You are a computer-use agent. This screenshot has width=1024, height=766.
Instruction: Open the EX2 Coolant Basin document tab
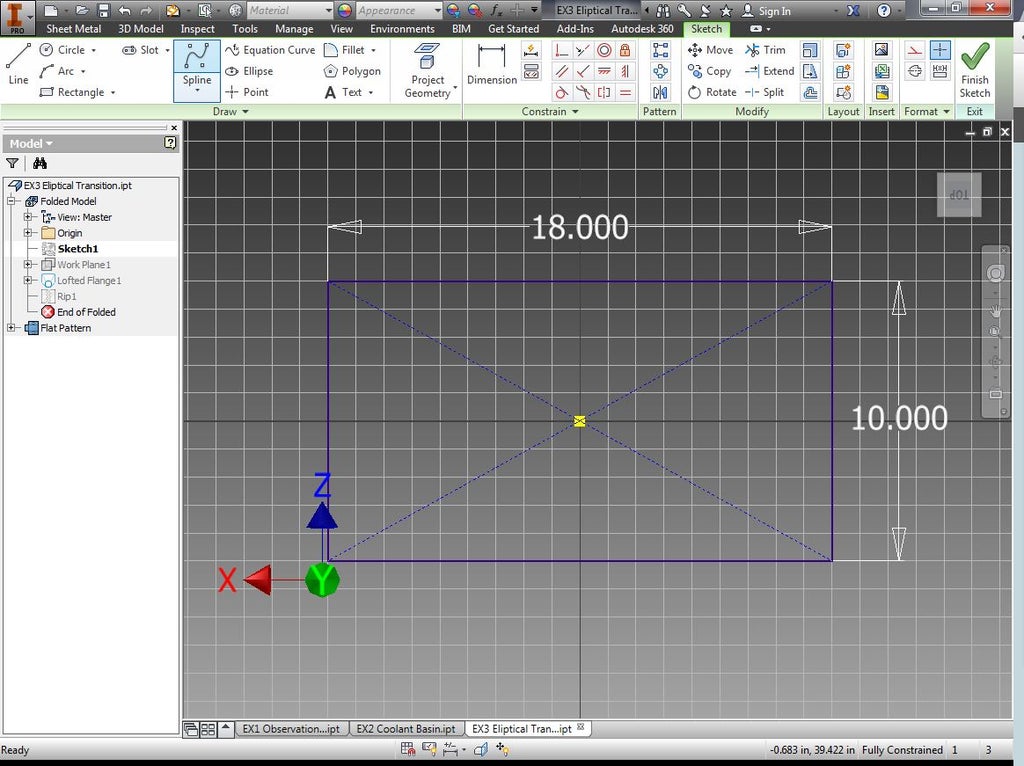click(406, 728)
